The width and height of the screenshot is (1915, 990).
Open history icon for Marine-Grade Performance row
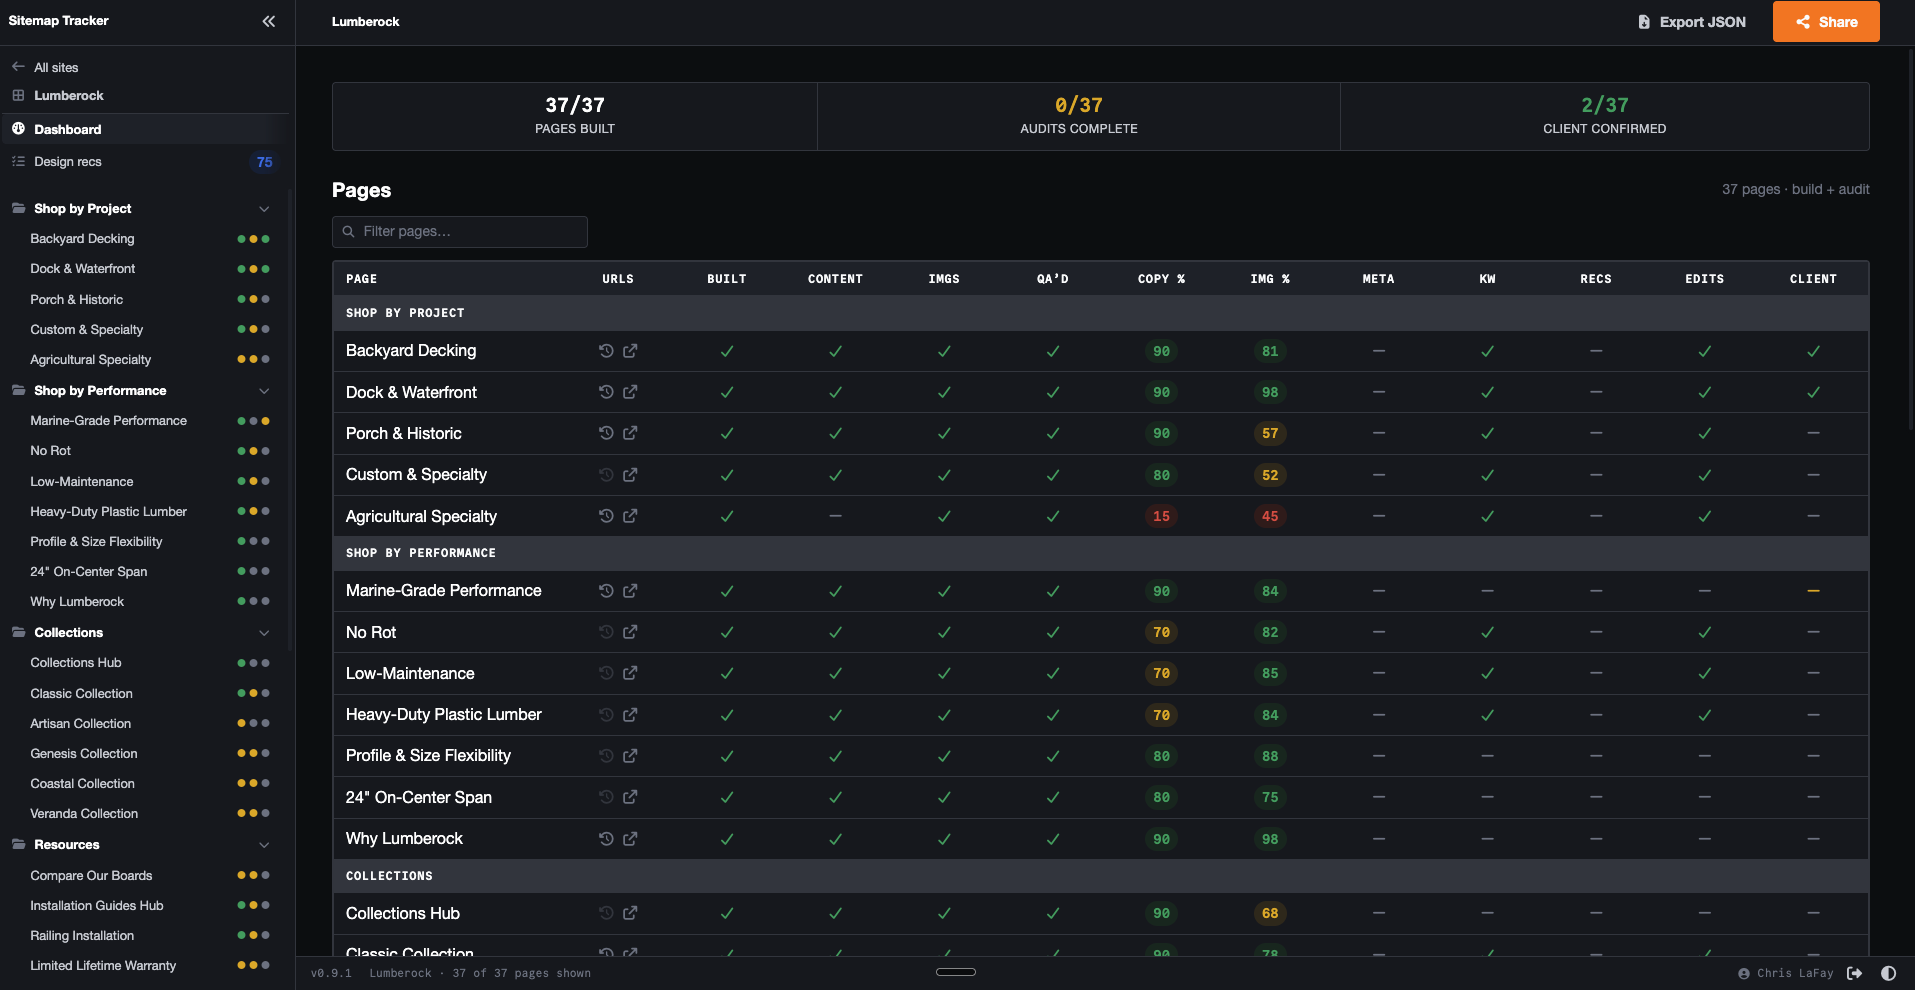point(606,591)
